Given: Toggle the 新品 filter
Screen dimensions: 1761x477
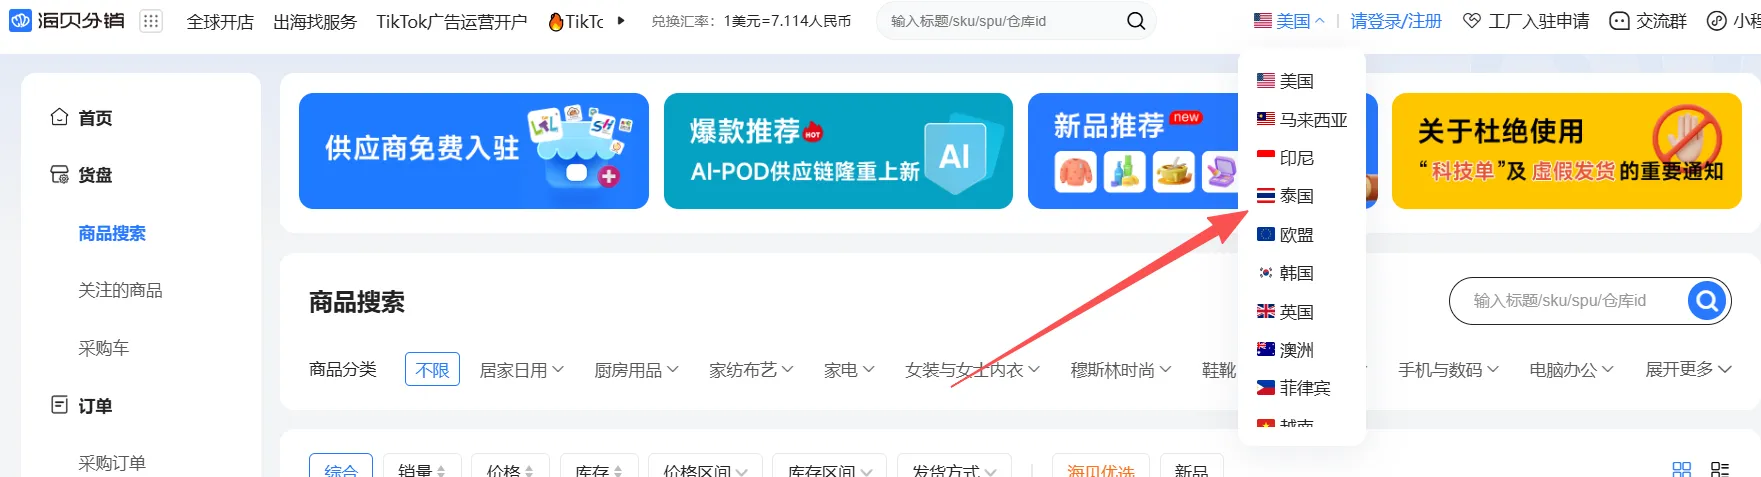Looking at the screenshot, I should 1191,467.
